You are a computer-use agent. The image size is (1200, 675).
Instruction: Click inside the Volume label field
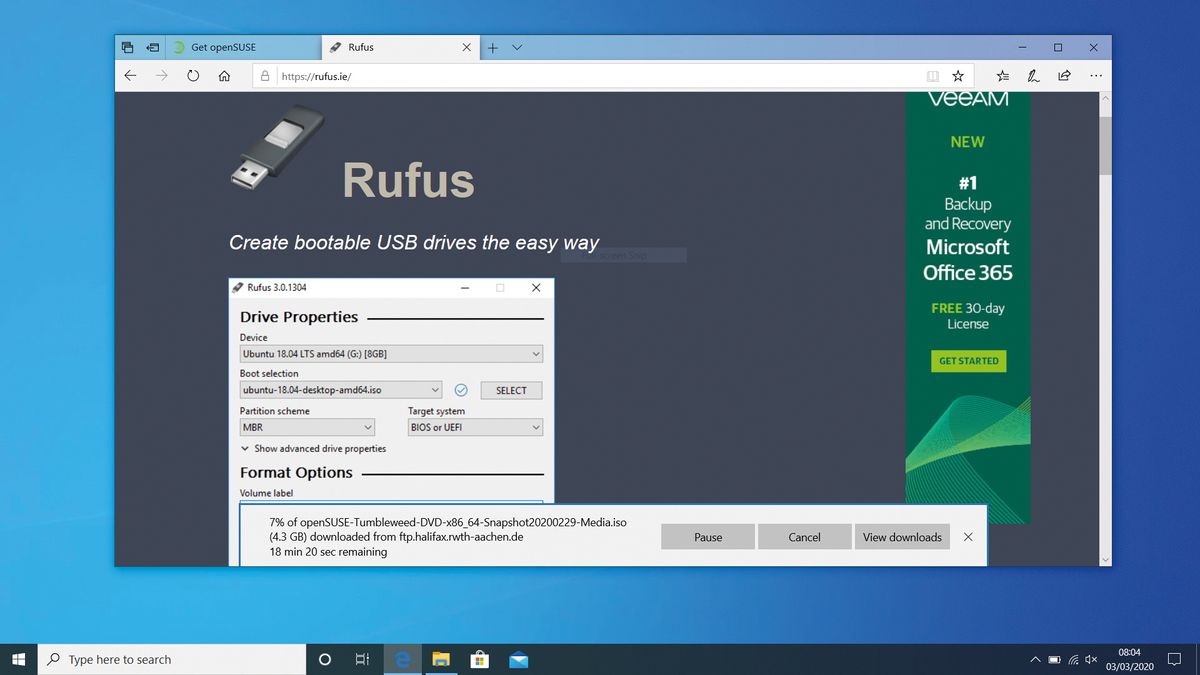pos(390,510)
